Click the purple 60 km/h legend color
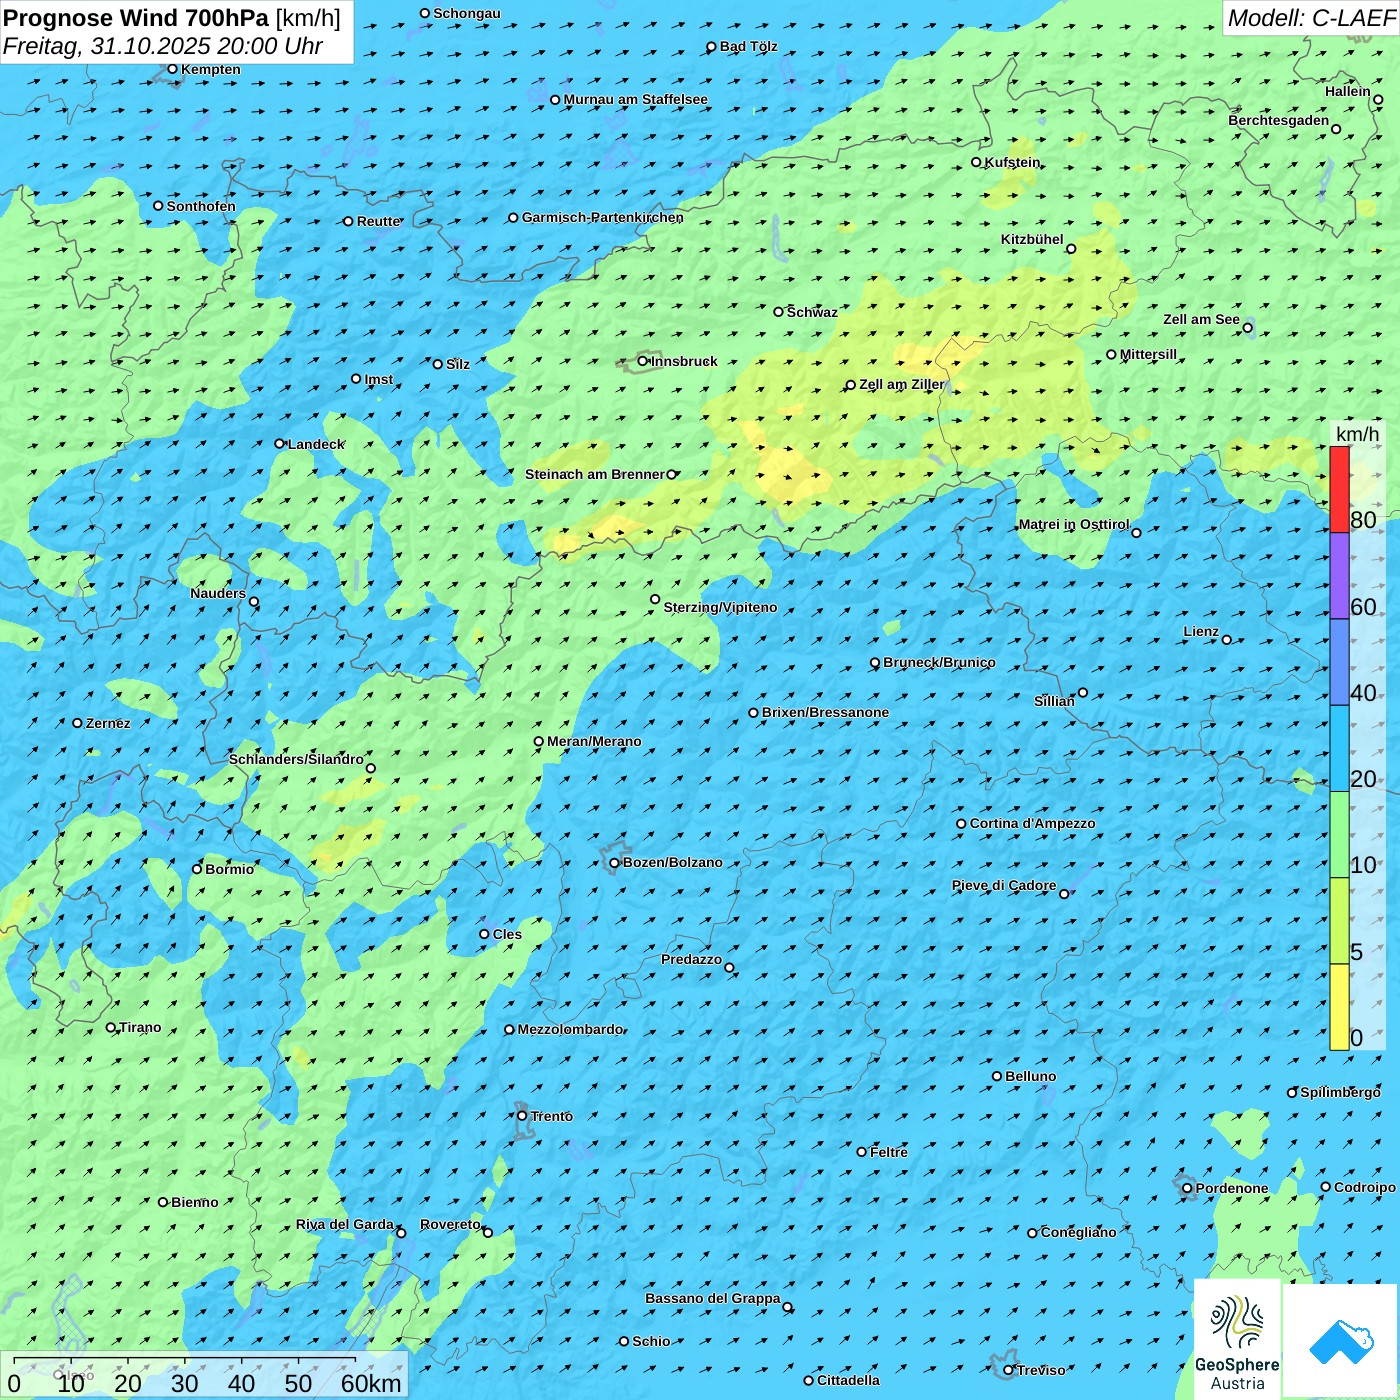Screen dimensions: 1400x1400 click(x=1339, y=576)
